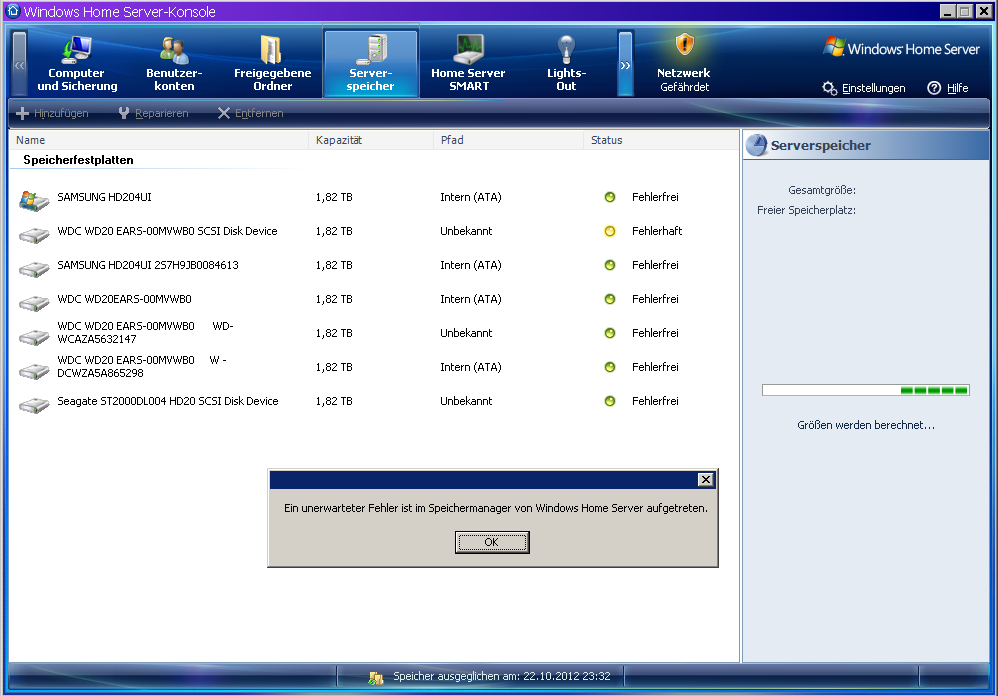
Task: Click the console title bar home icon
Action: point(13,11)
